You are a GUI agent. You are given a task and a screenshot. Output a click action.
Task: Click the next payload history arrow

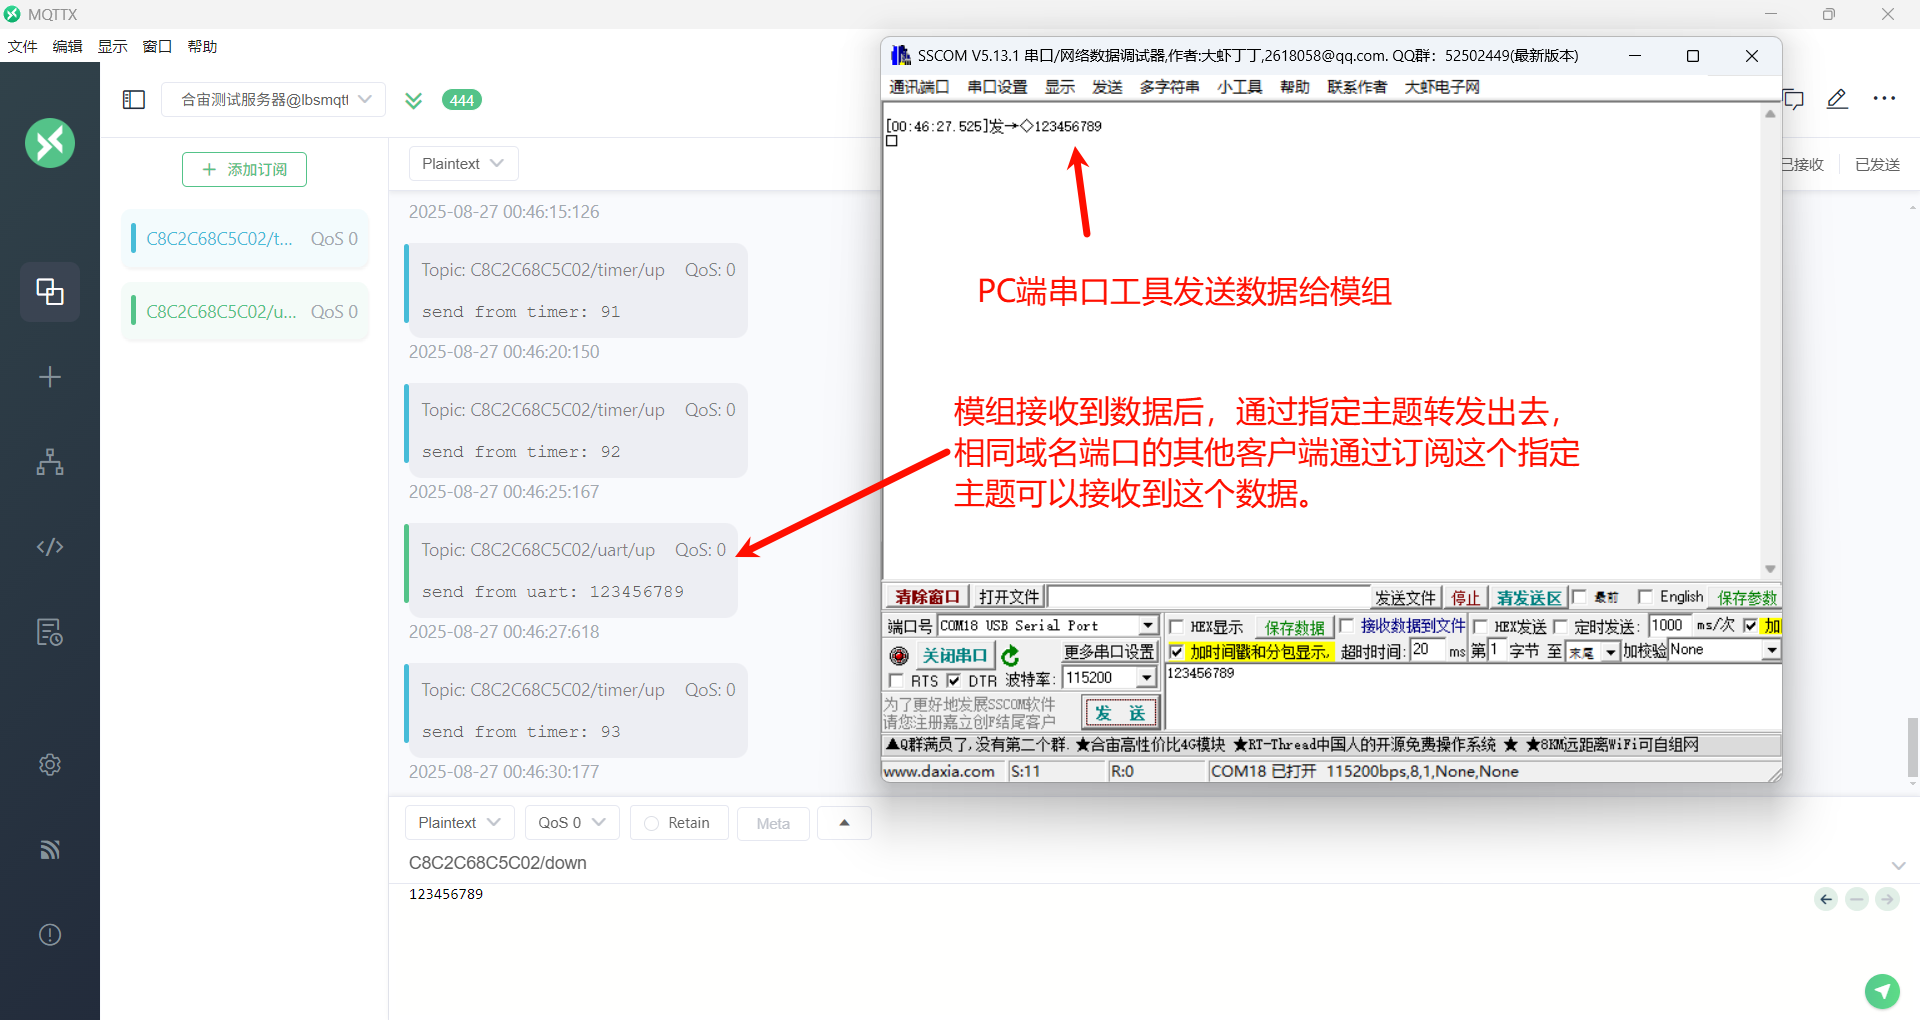tap(1887, 899)
